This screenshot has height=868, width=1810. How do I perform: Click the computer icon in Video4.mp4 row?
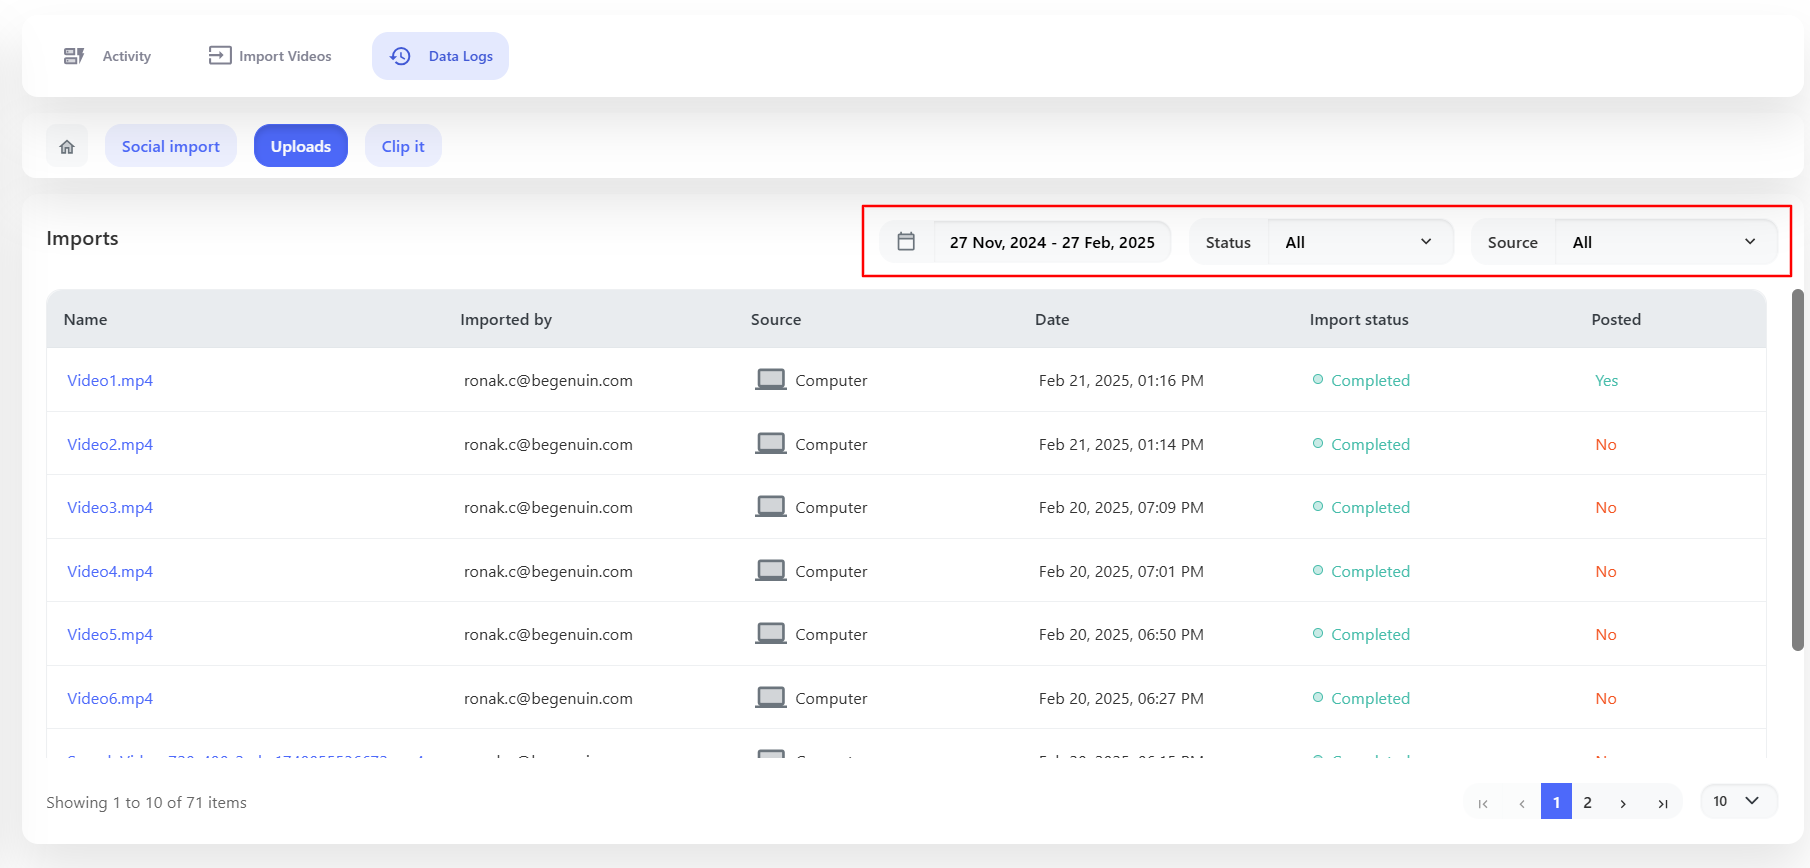(x=771, y=570)
